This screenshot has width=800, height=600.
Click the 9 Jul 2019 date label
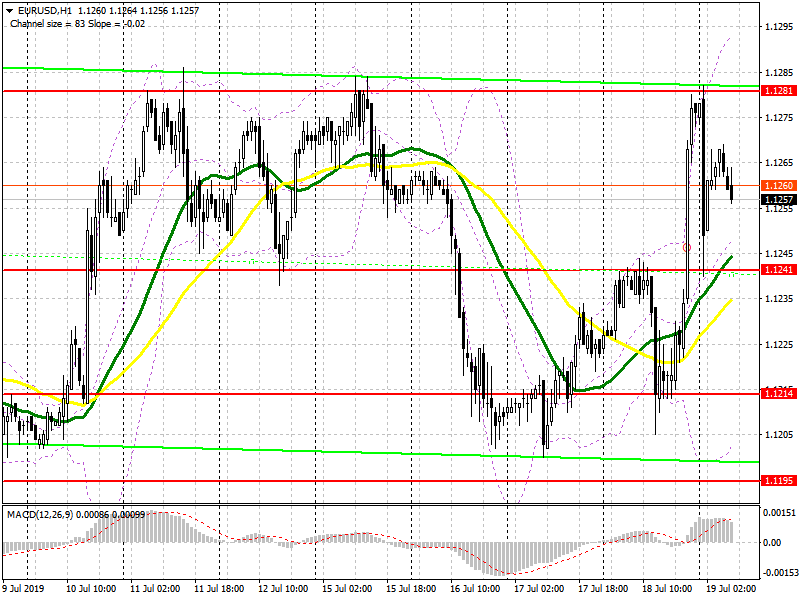(x=23, y=589)
